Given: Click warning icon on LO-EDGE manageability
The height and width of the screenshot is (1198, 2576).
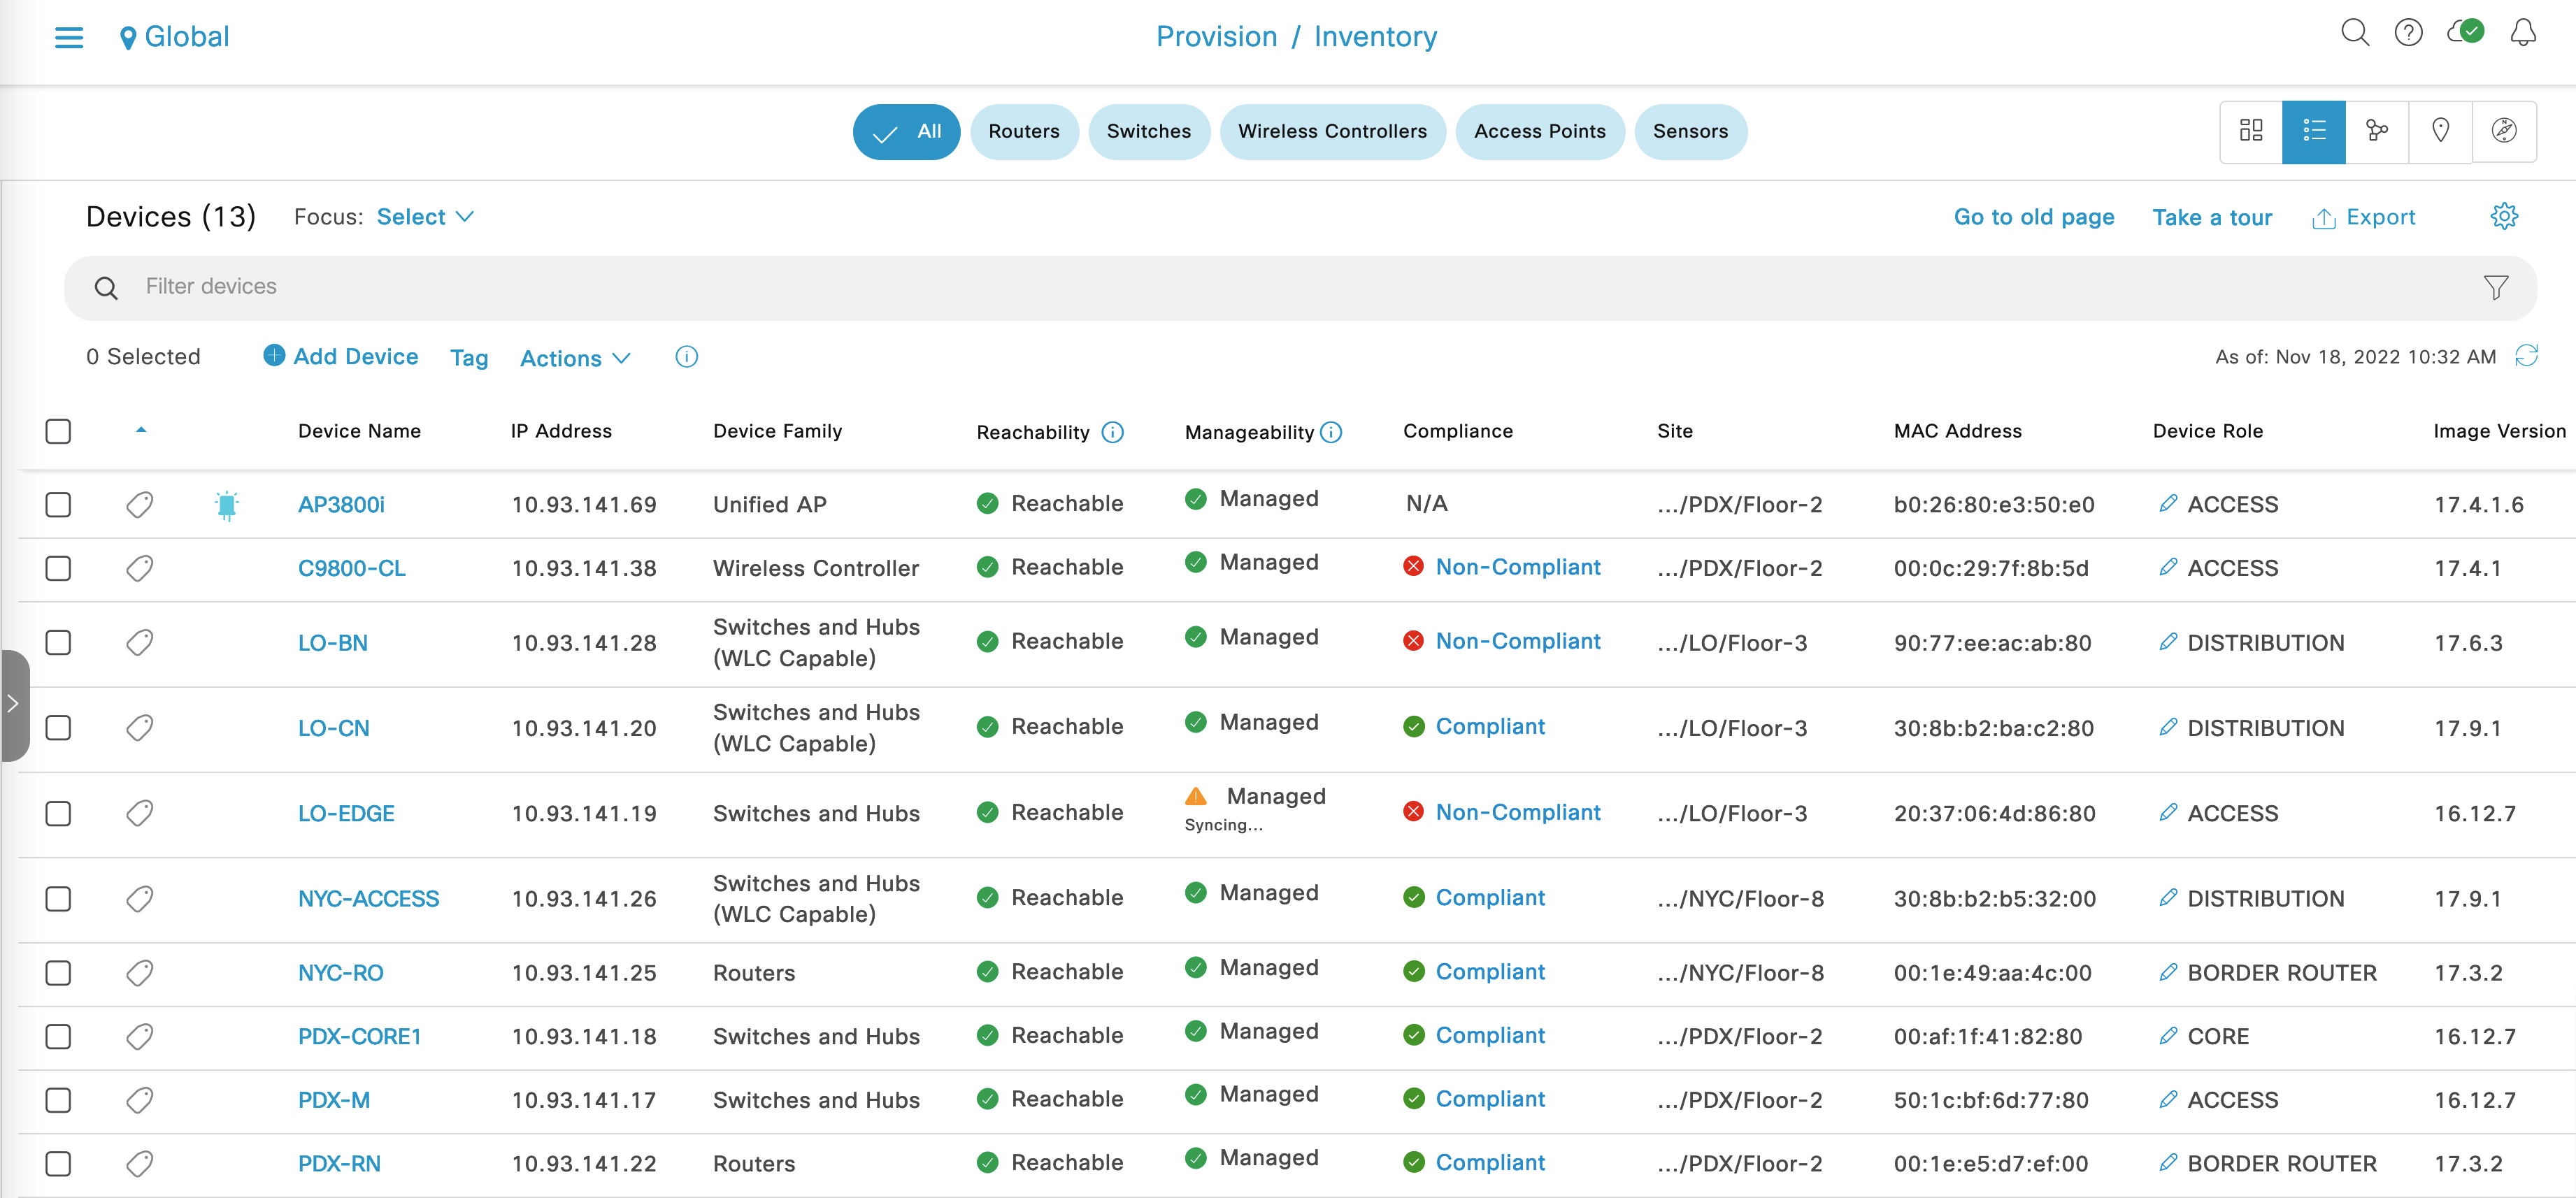Looking at the screenshot, I should (1195, 796).
